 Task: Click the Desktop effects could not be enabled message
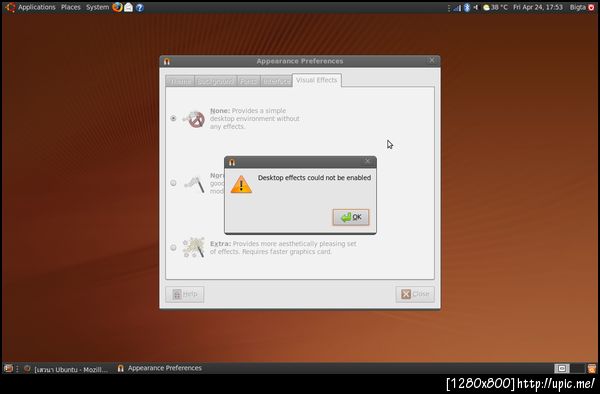314,178
